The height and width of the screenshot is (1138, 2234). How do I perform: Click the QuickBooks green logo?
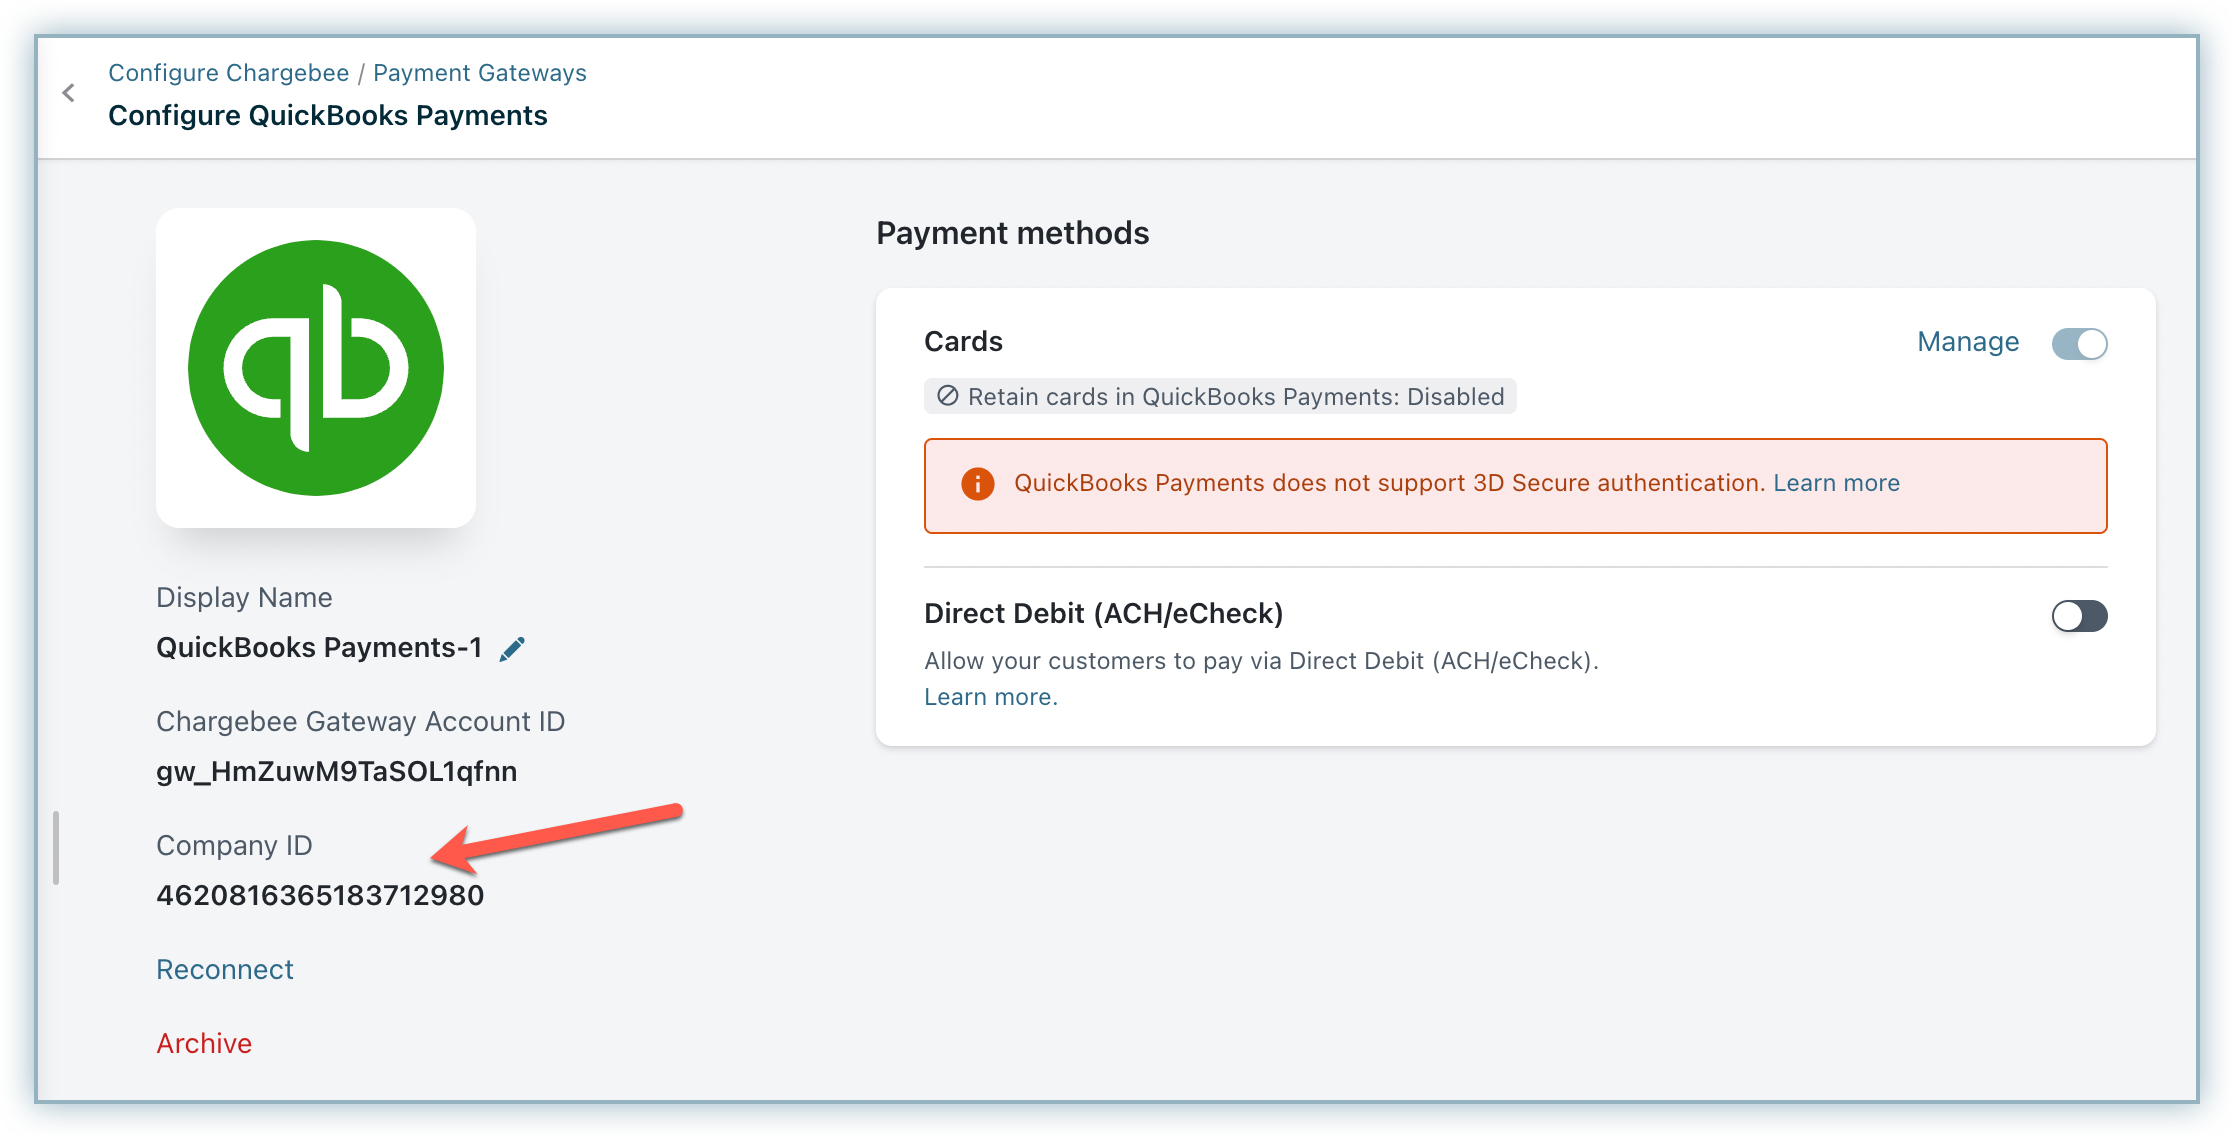coord(316,368)
